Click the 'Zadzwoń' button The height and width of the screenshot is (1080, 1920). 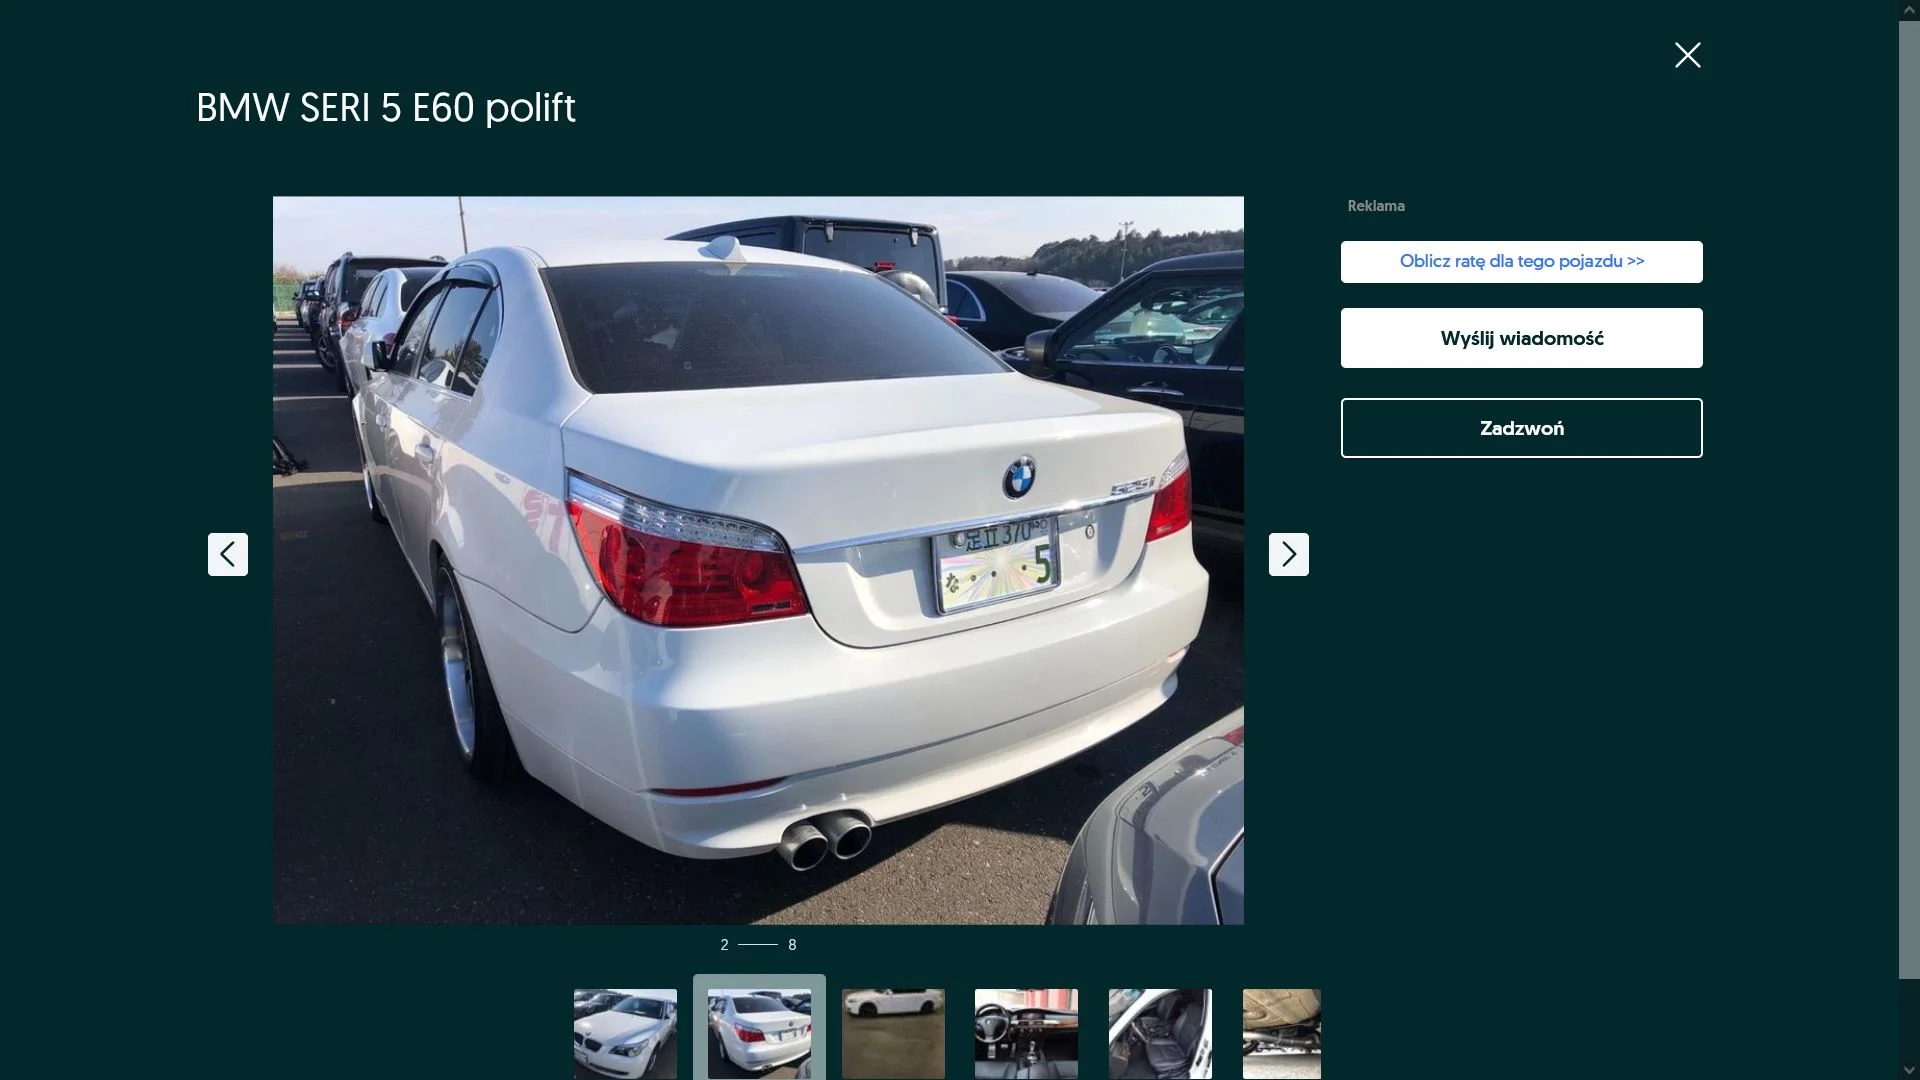tap(1521, 428)
